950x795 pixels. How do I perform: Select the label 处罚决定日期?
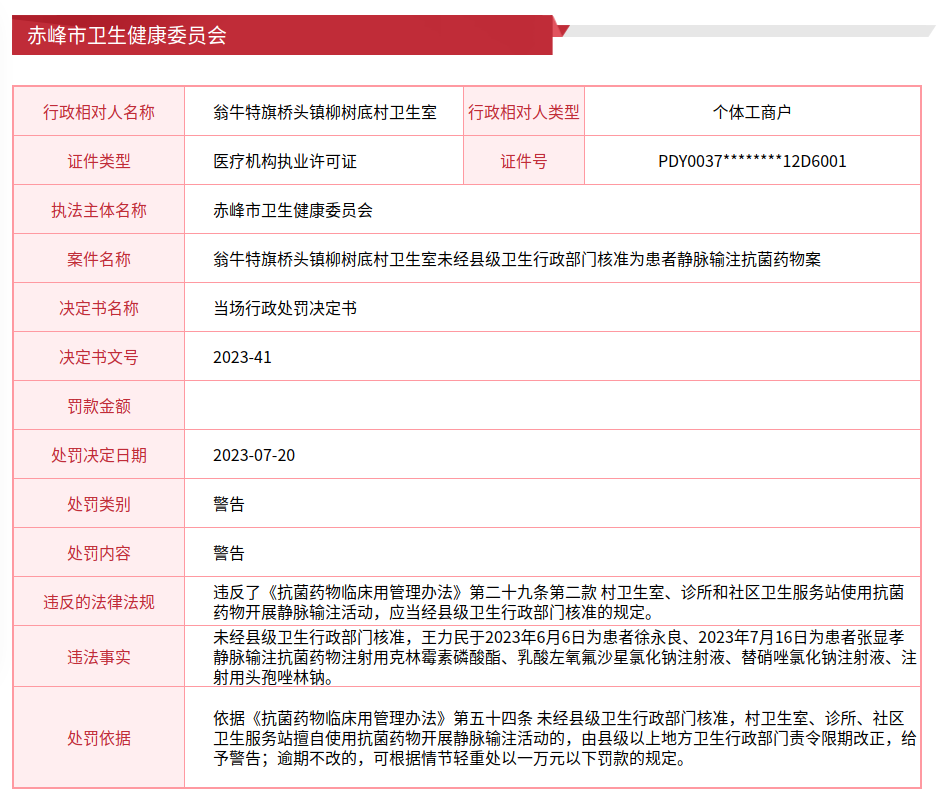(99, 456)
